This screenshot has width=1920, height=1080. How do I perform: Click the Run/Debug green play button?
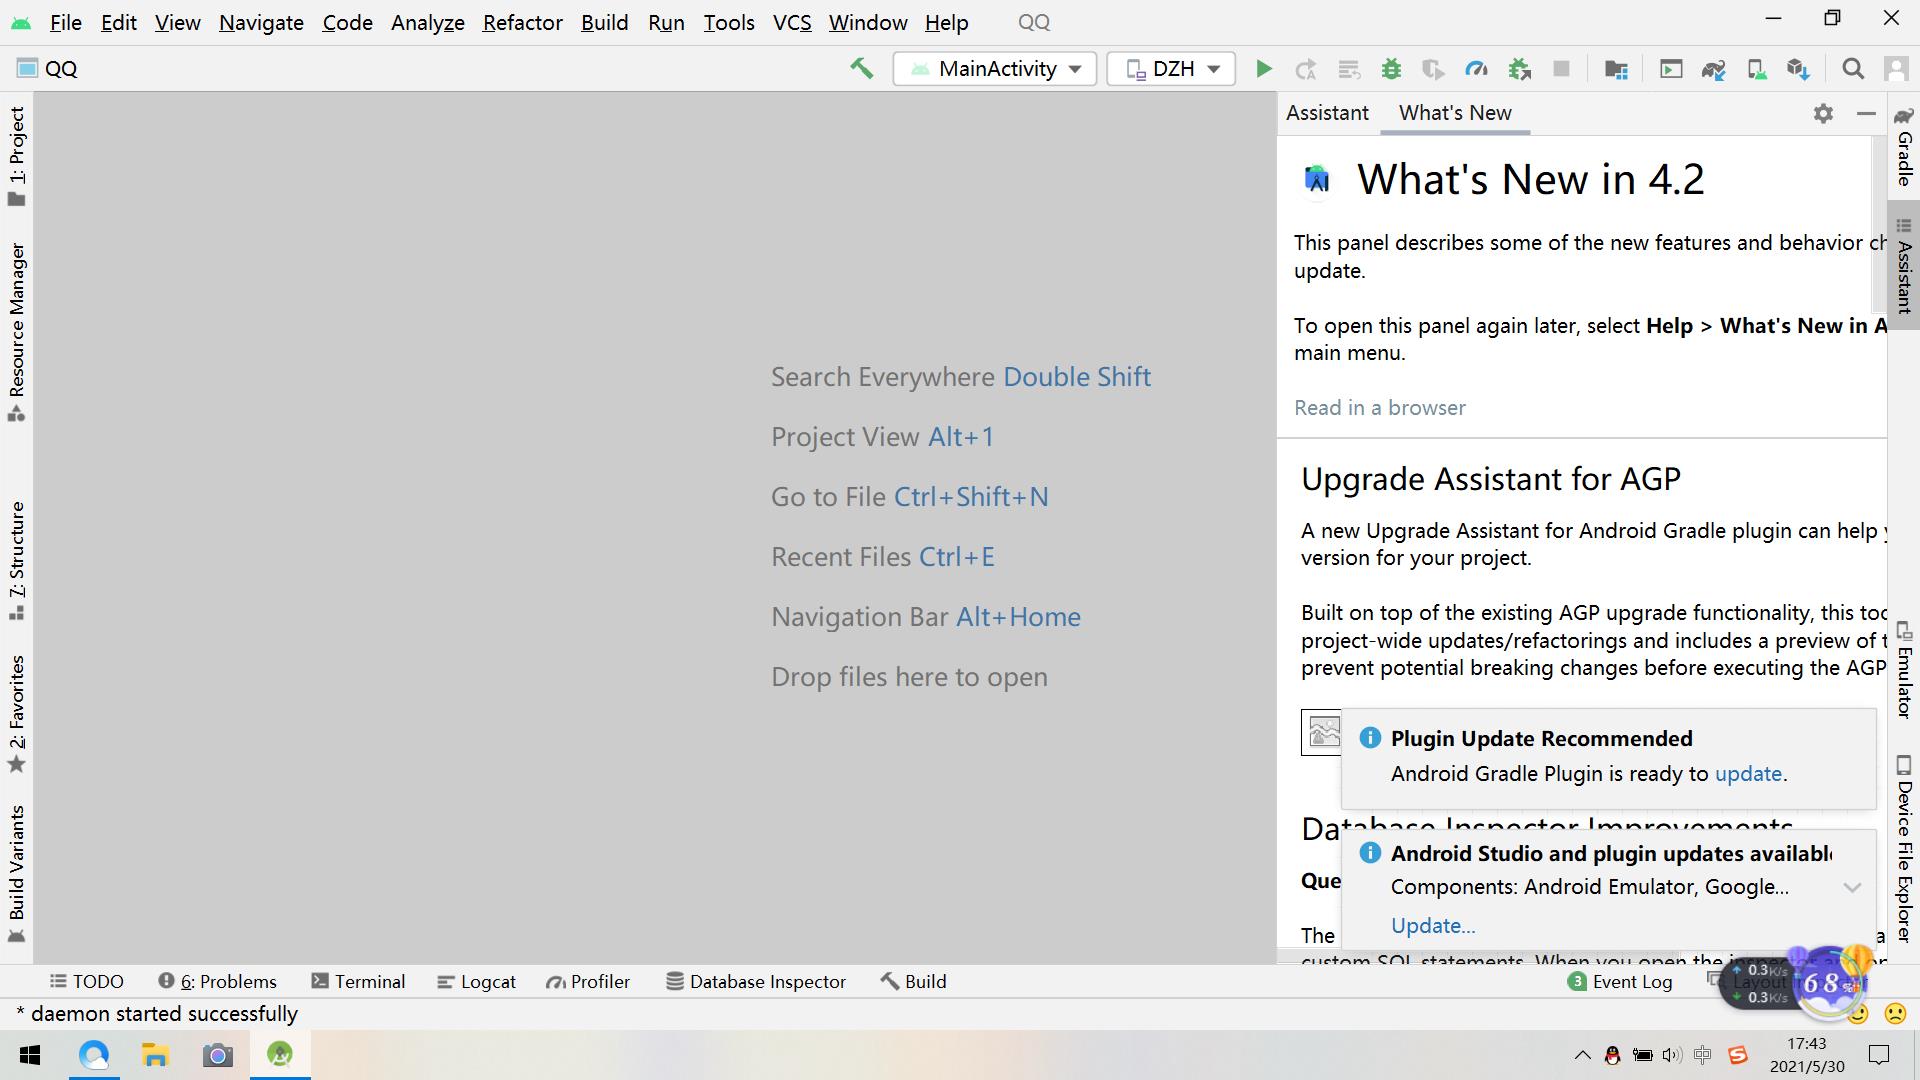[1263, 67]
